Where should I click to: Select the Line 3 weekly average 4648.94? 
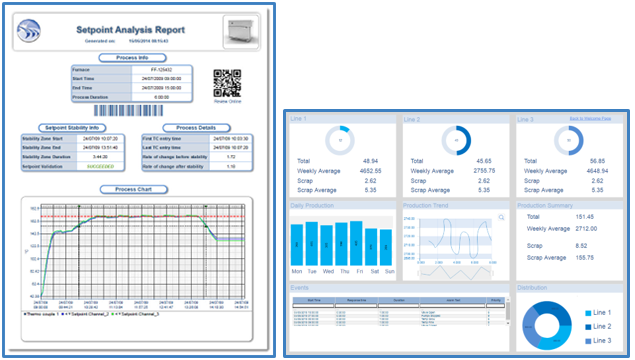(x=597, y=171)
